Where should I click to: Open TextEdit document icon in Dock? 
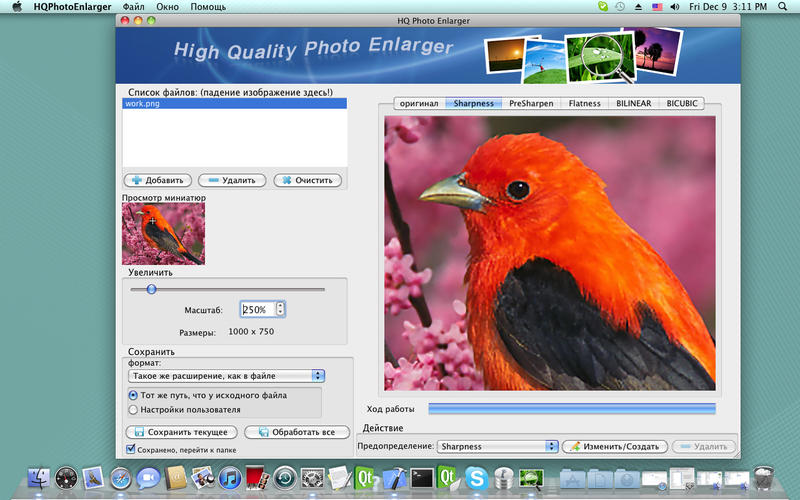pos(339,478)
